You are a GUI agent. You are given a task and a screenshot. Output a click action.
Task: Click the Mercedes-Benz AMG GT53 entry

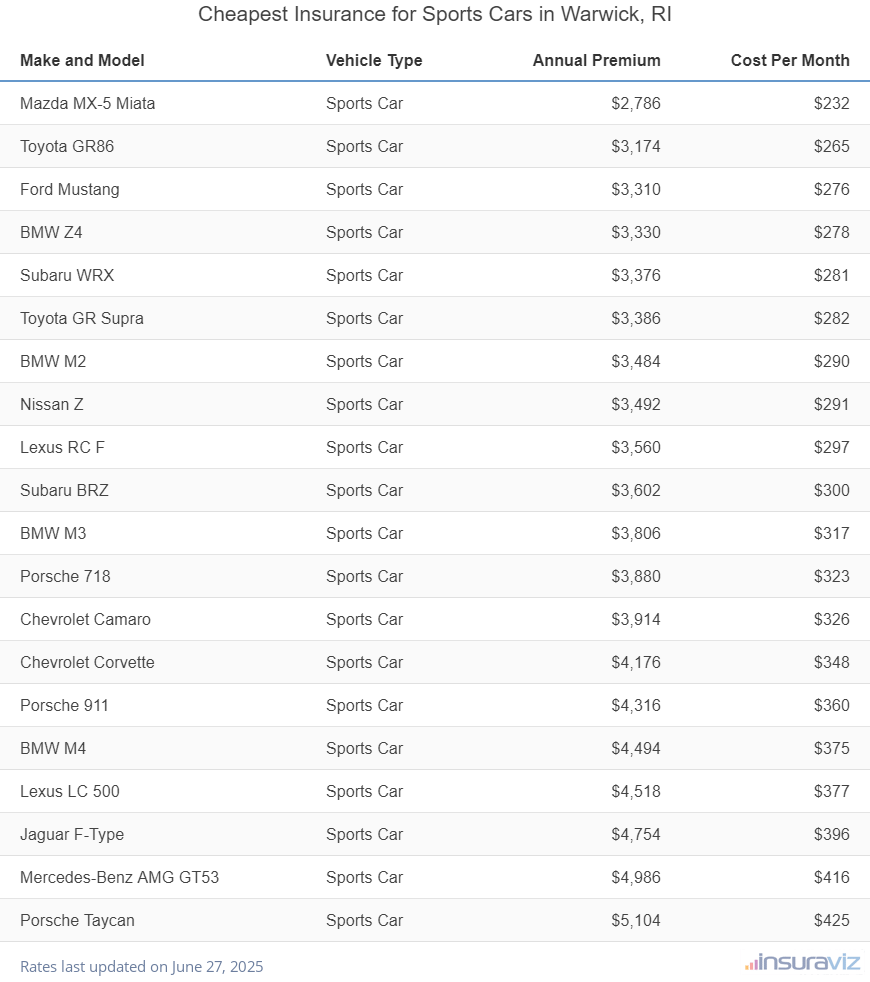(x=119, y=877)
